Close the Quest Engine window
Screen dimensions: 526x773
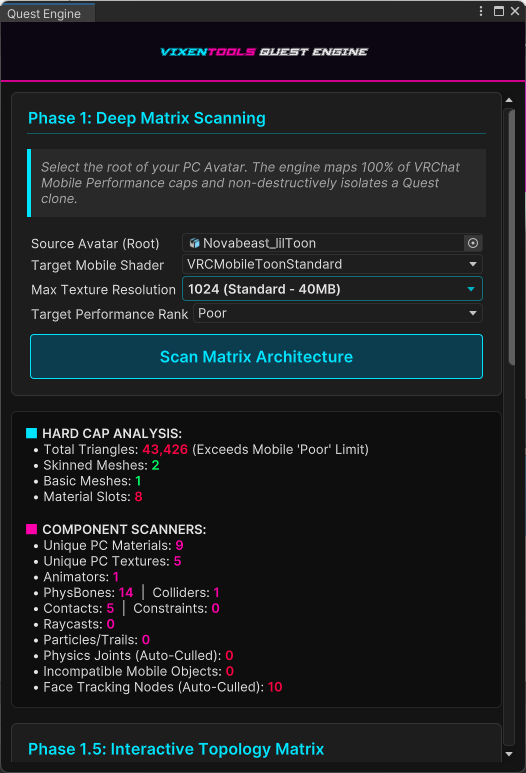(x=515, y=11)
